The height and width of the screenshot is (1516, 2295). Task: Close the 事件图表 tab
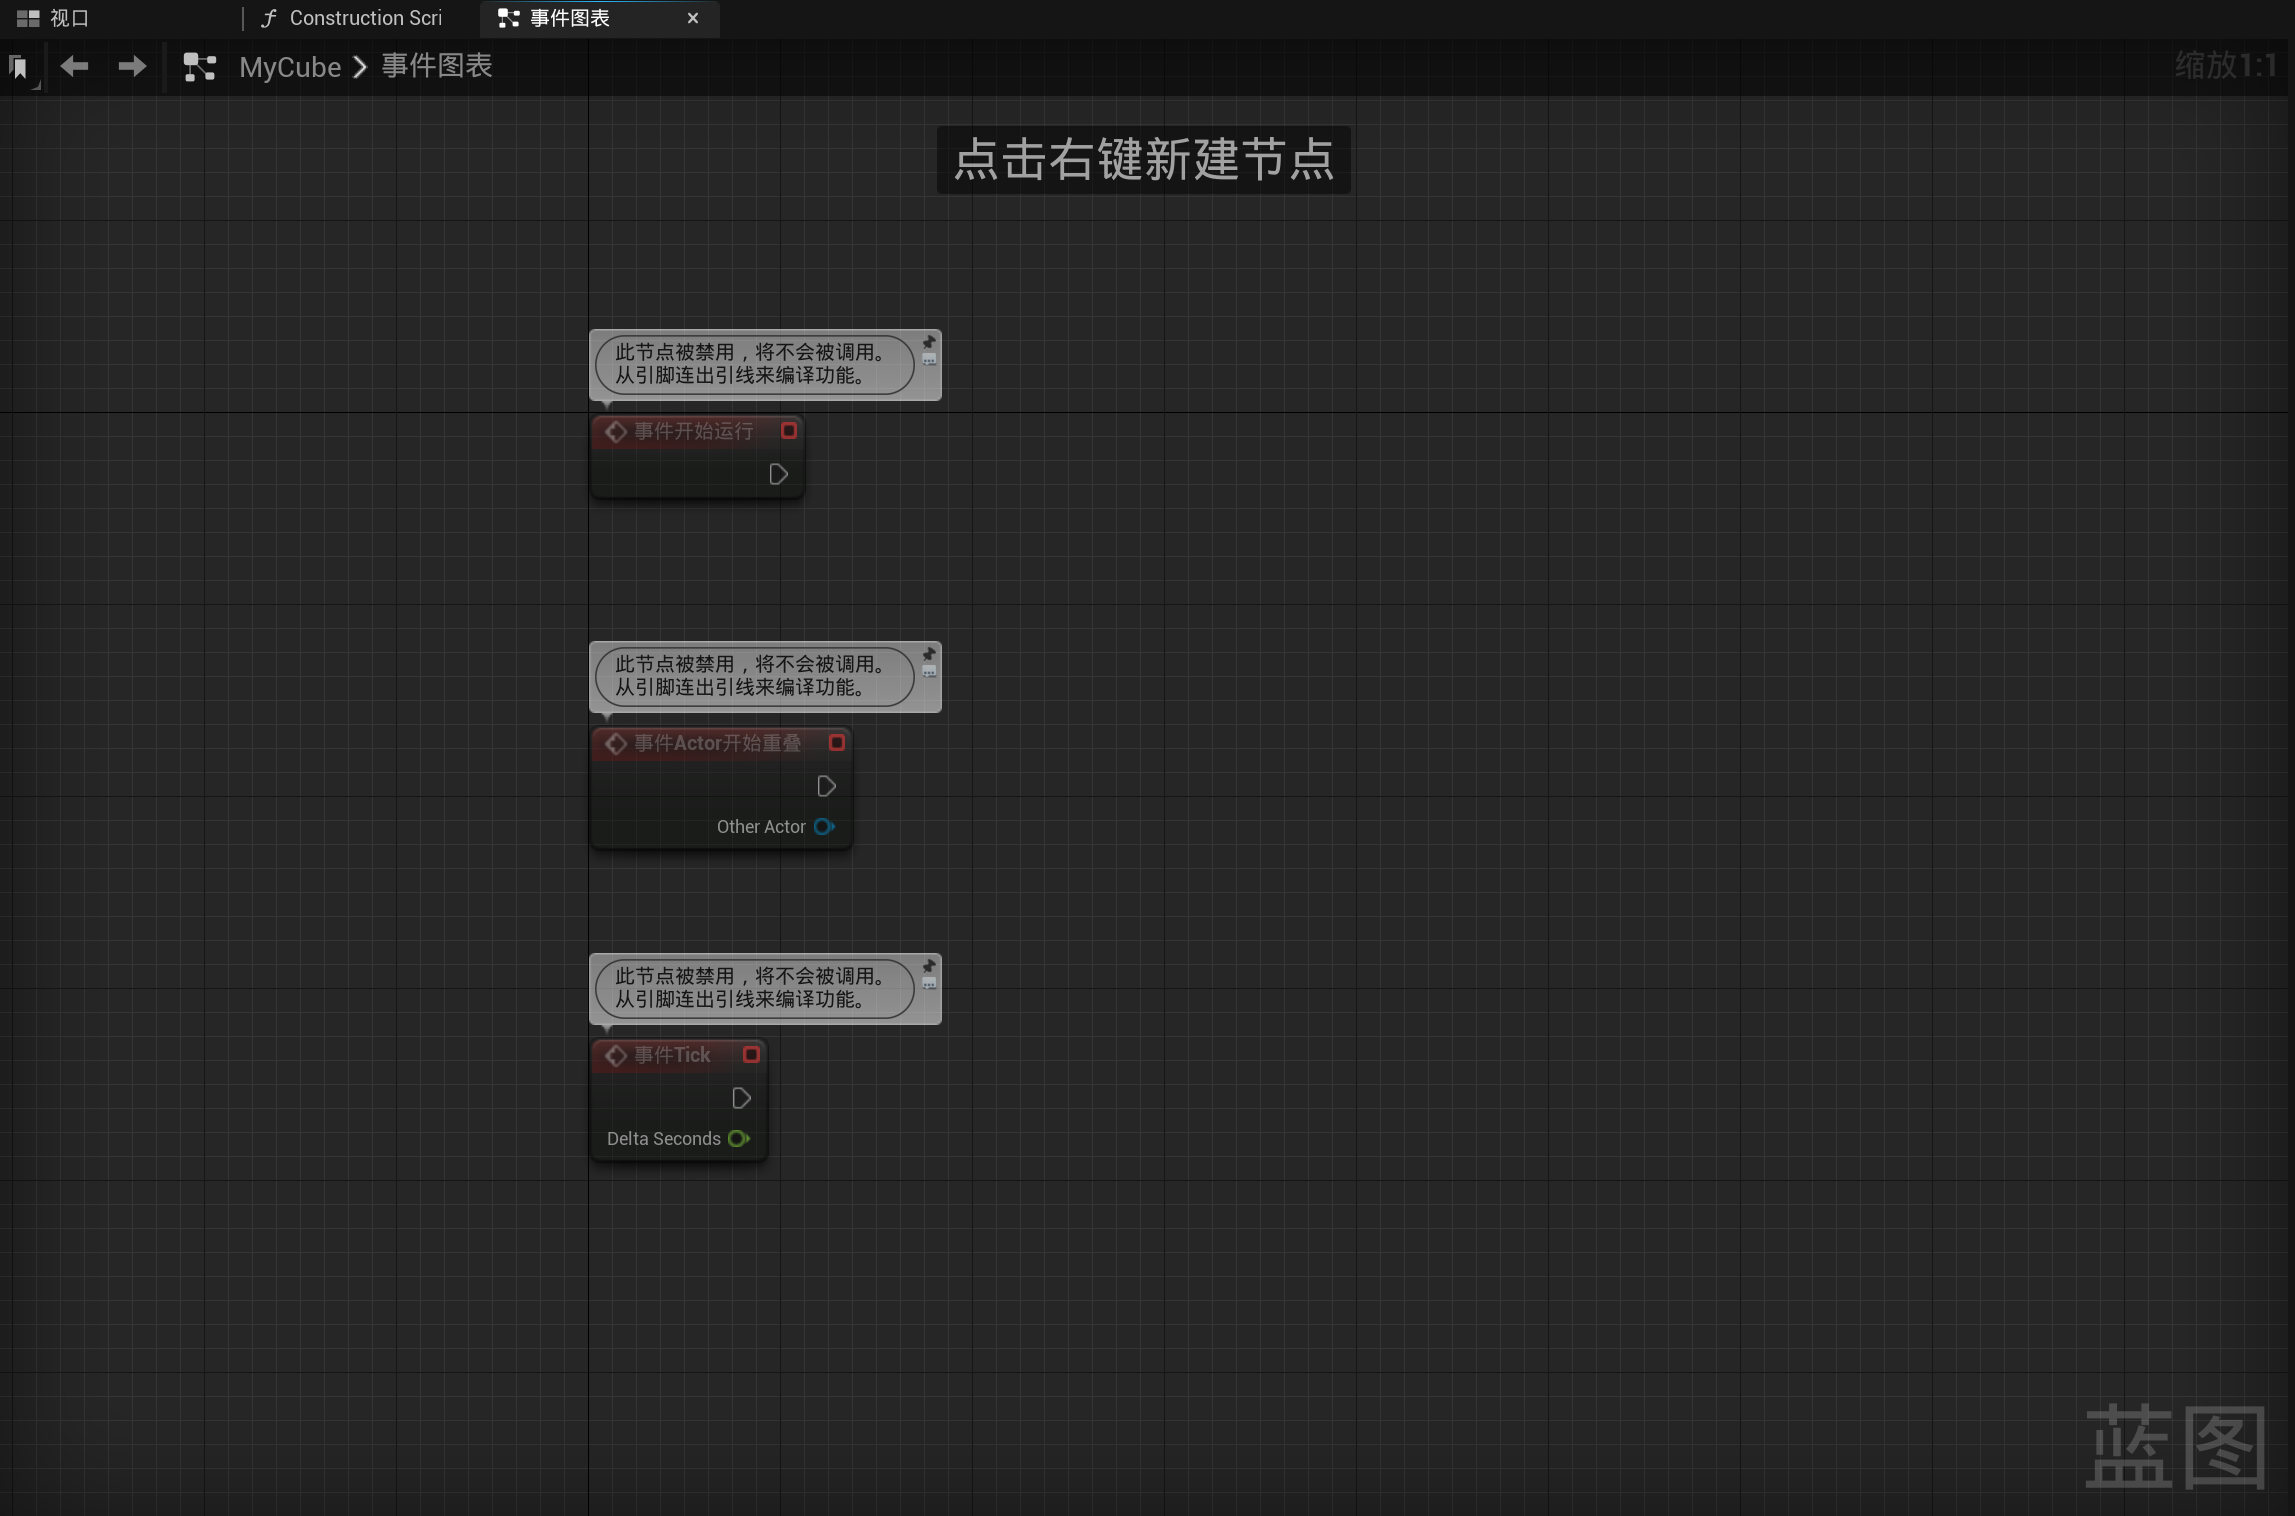click(693, 18)
